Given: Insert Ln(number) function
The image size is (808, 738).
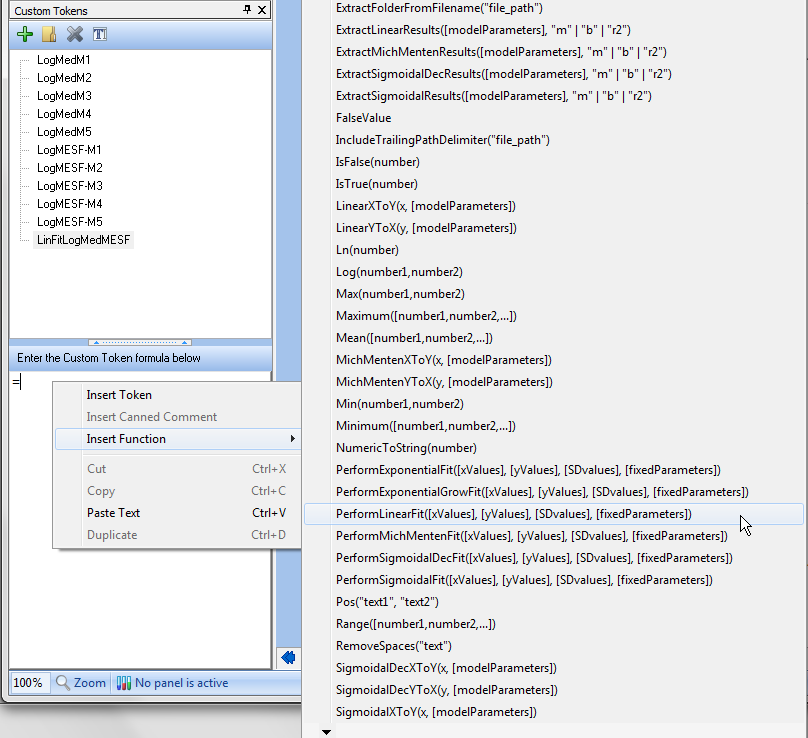Looking at the screenshot, I should (367, 250).
